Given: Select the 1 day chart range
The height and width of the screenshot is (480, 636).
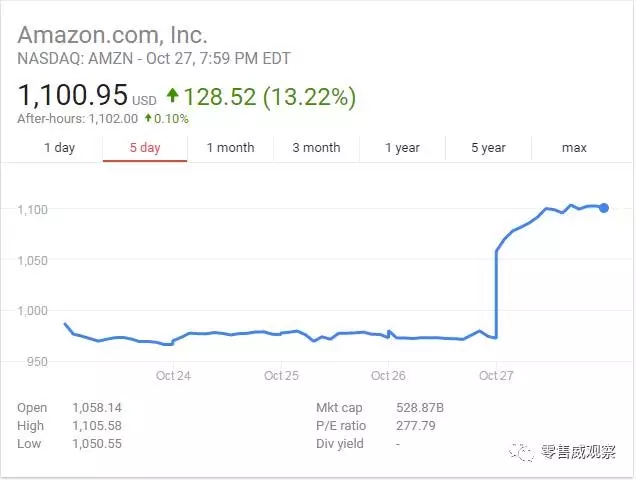Looking at the screenshot, I should [x=59, y=148].
